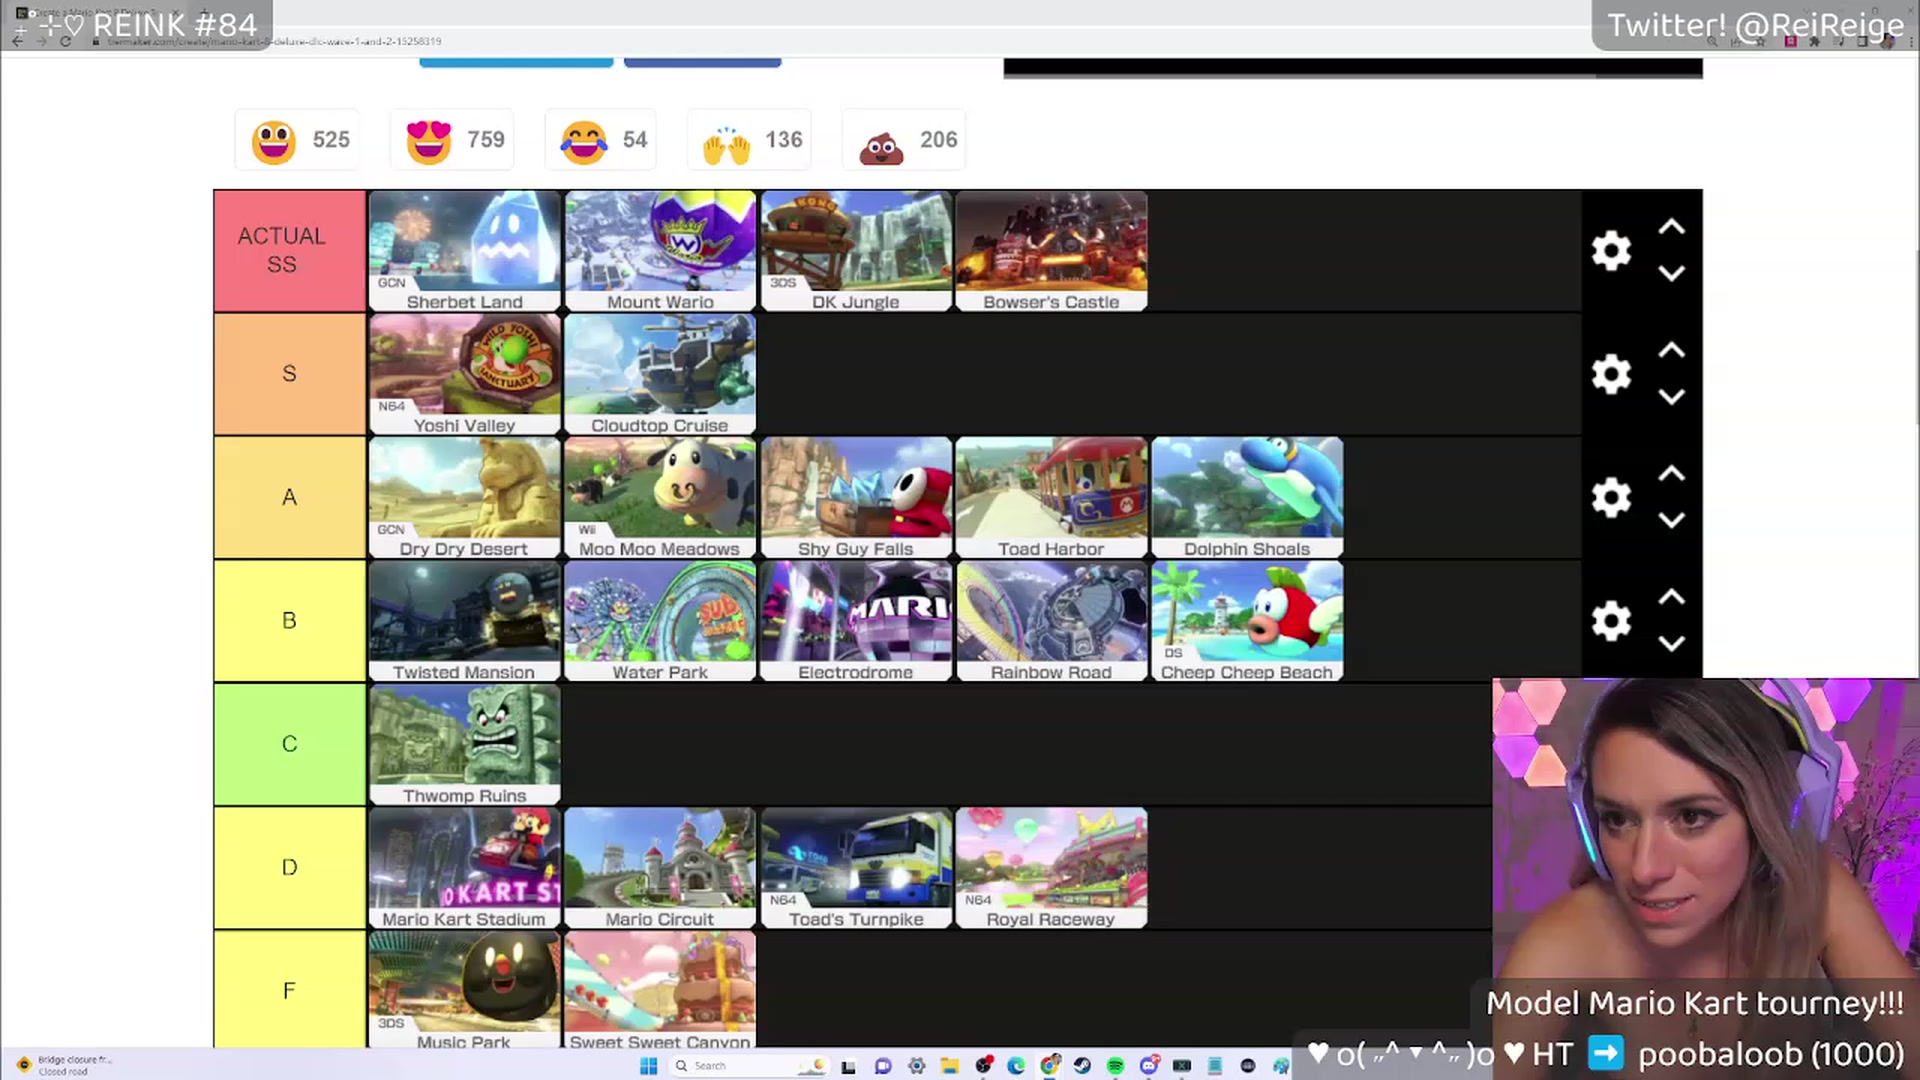This screenshot has height=1080, width=1920.
Task: Click the green C tier label
Action: point(289,744)
